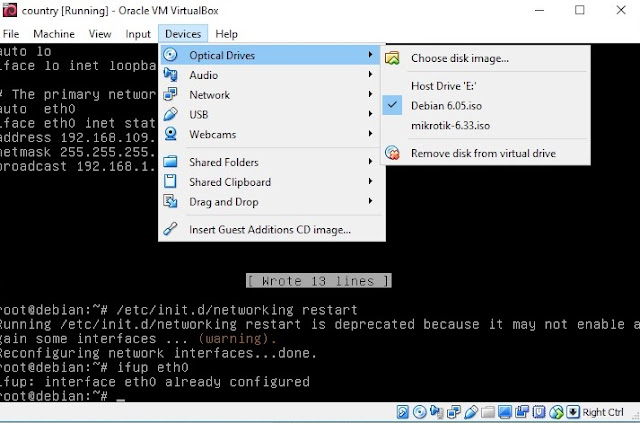Click the 'Wrote 13 lines' status message
Image resolution: width=640 pixels, height=423 pixels.
(318, 281)
